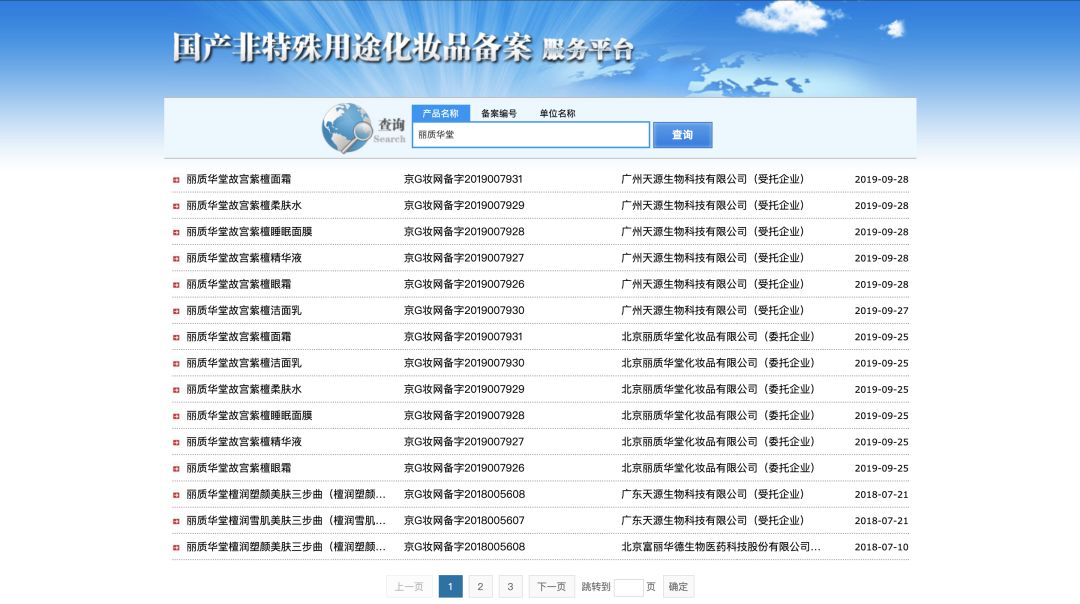Open product 丽质华堂故宫紫檀面霜 dated 2019-09-25
1080x604 pixels.
(x=238, y=336)
